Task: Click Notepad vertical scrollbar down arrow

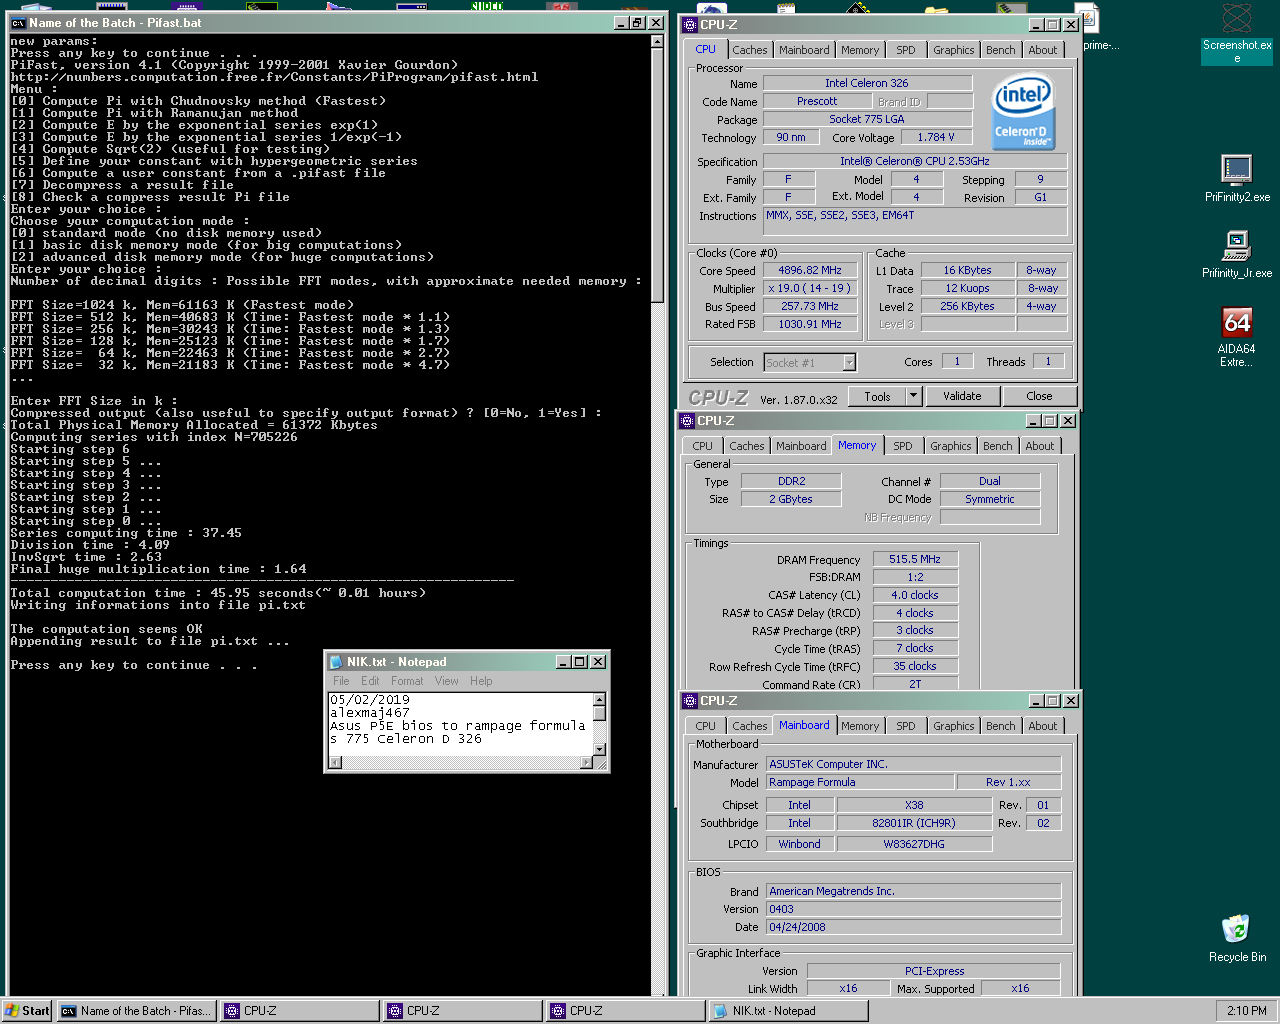Action: point(599,749)
